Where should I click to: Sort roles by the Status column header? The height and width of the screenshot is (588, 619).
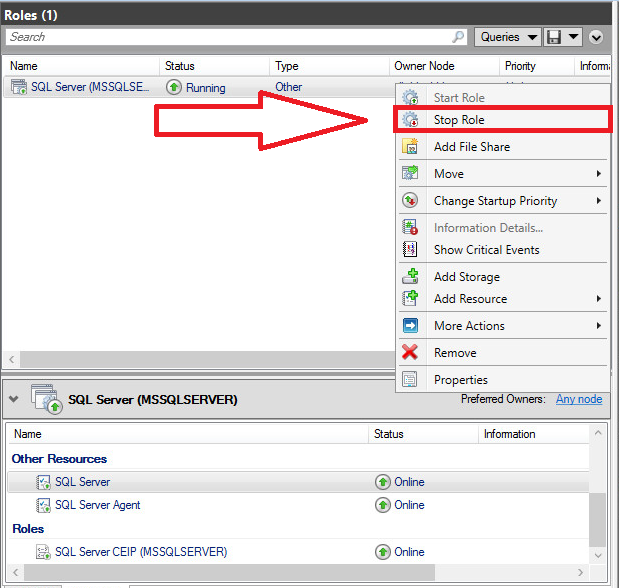coord(180,66)
